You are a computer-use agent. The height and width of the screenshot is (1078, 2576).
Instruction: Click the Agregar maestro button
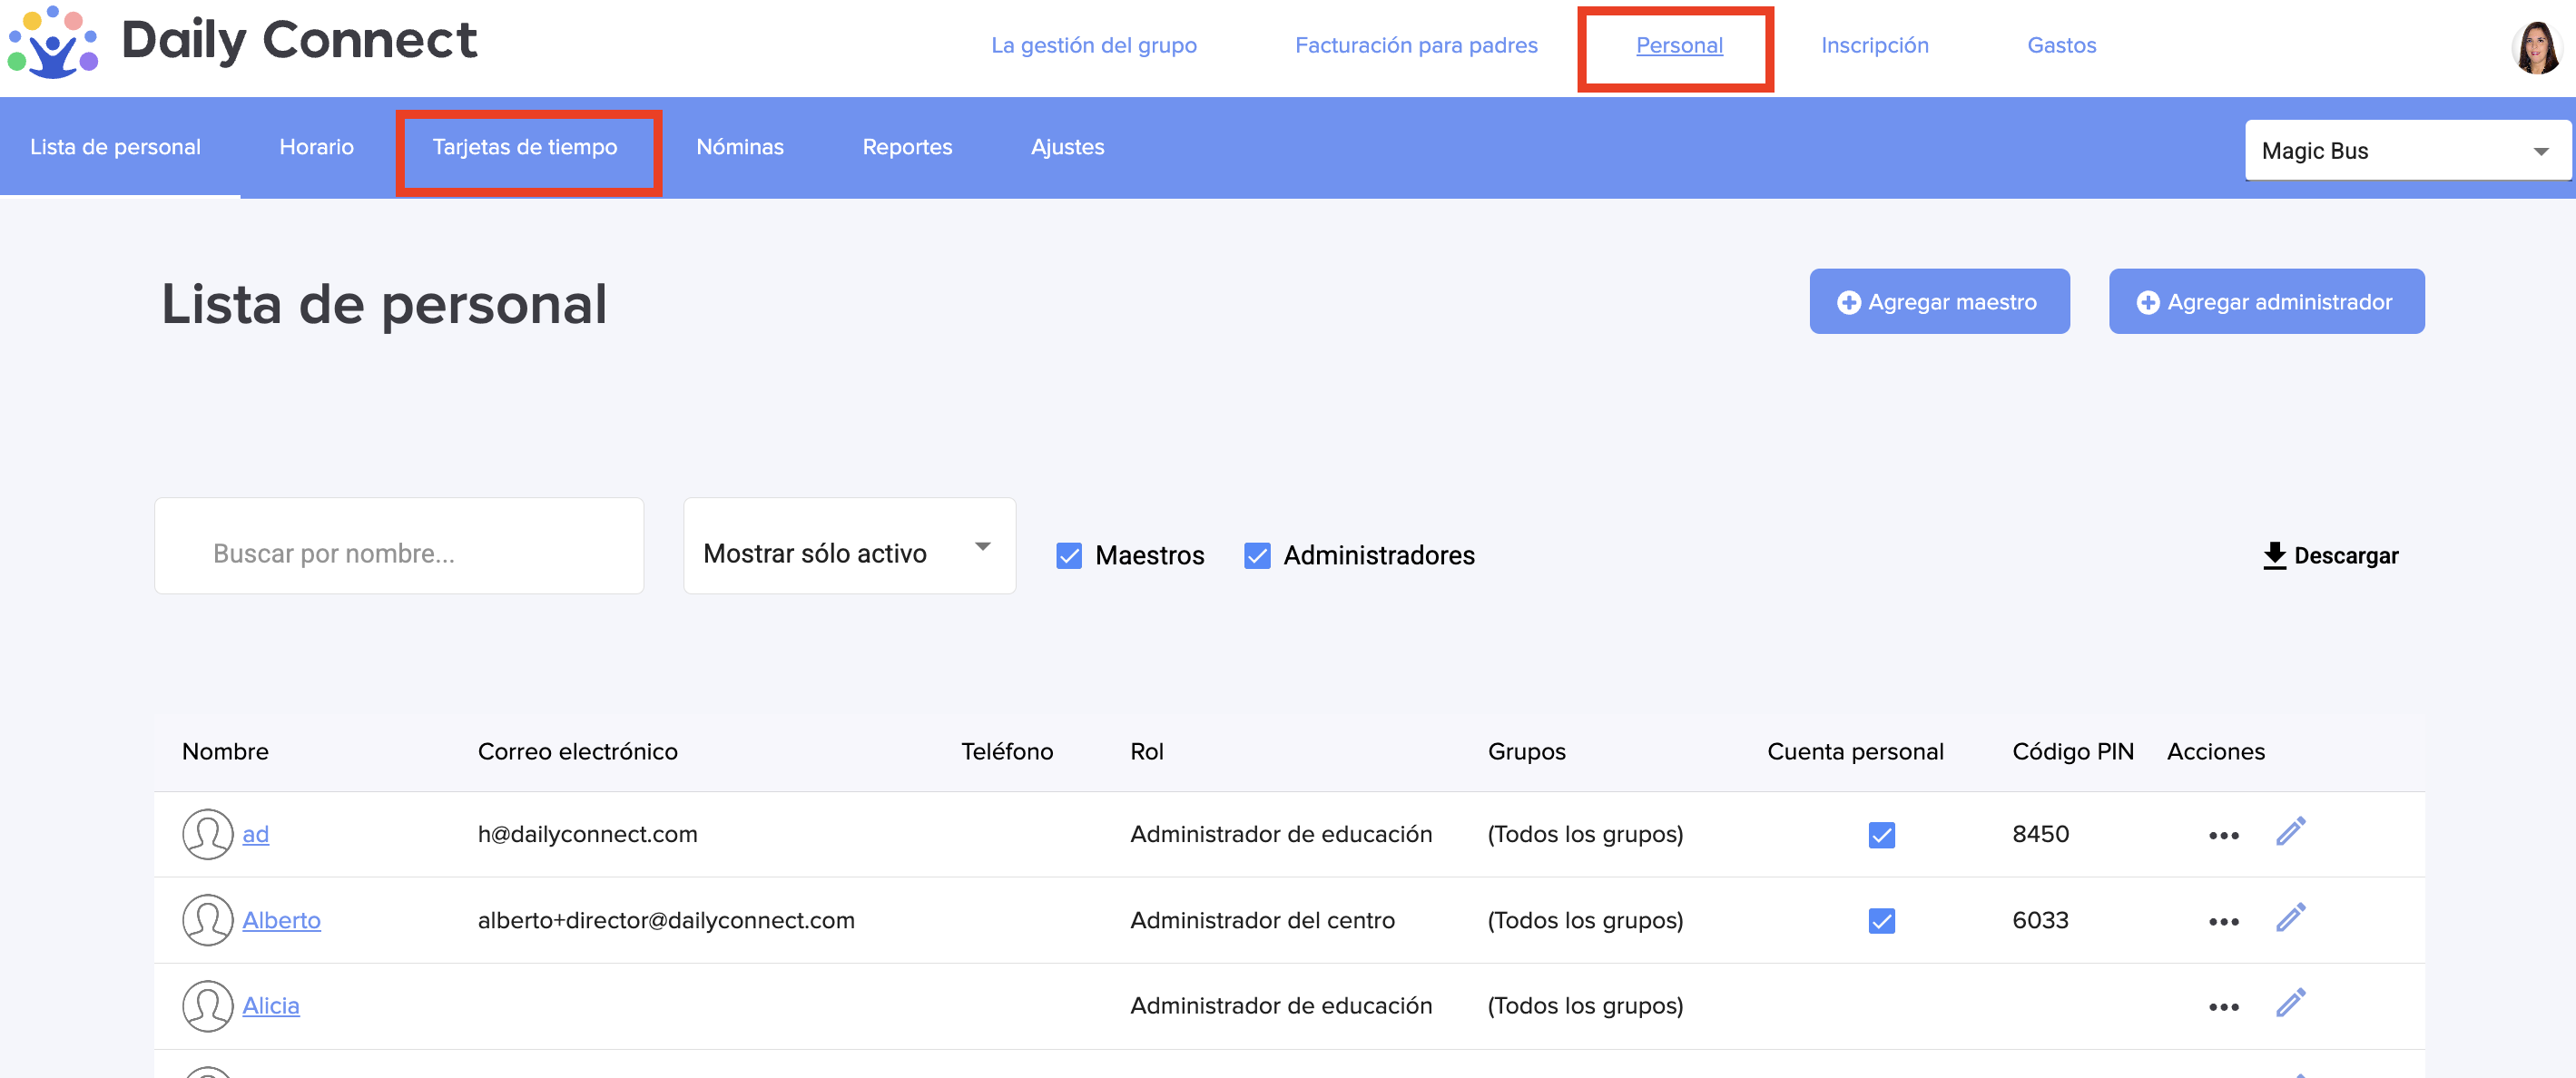pos(1938,301)
